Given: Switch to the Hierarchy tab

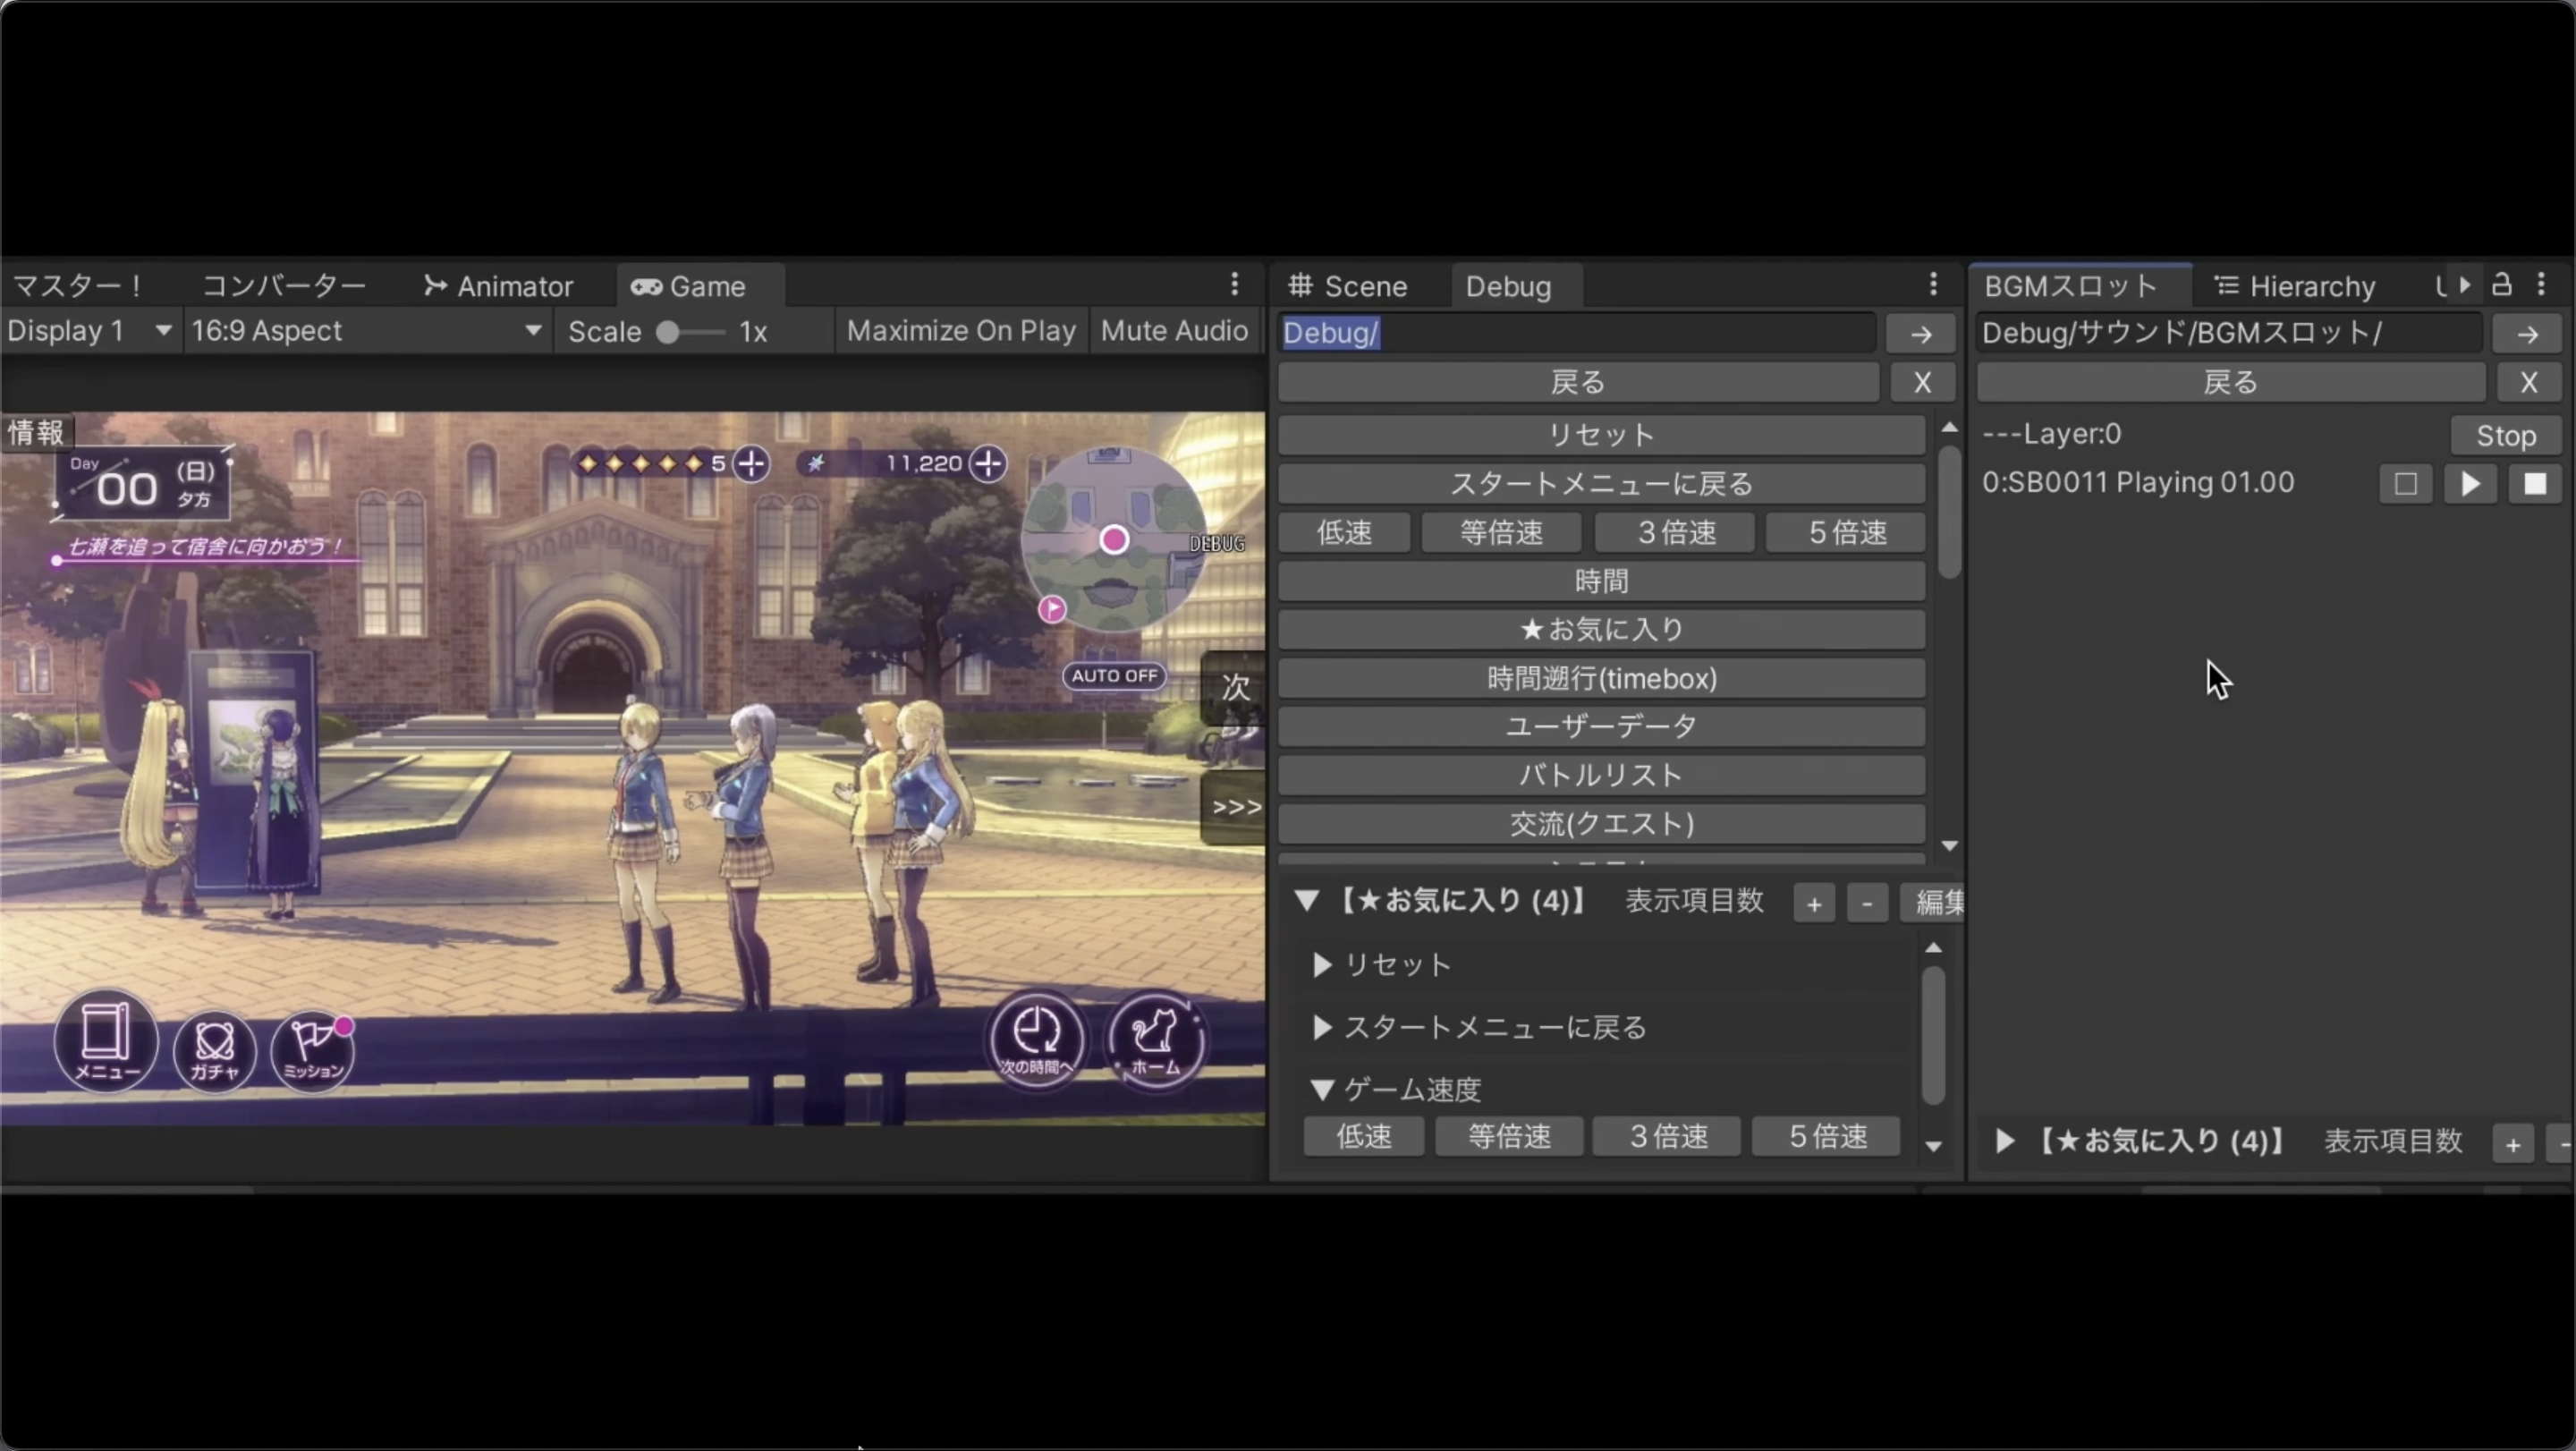Looking at the screenshot, I should [x=2294, y=287].
